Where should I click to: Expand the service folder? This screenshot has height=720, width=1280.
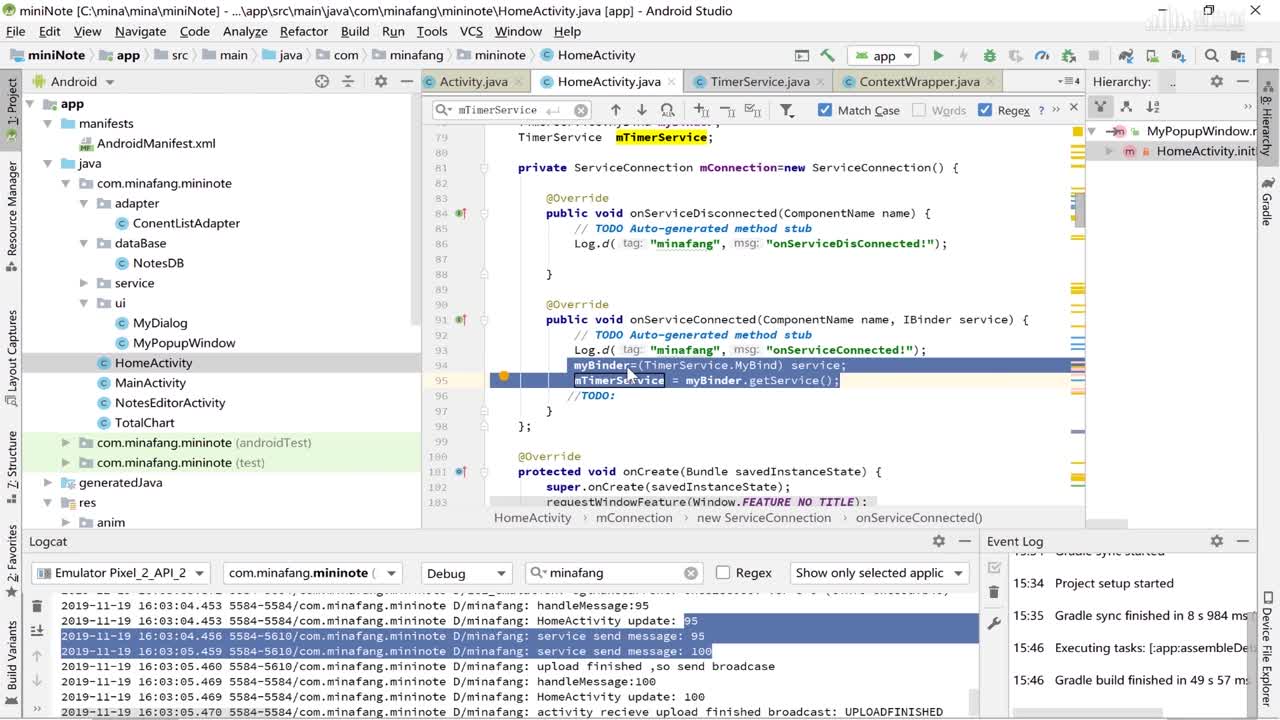coord(84,283)
